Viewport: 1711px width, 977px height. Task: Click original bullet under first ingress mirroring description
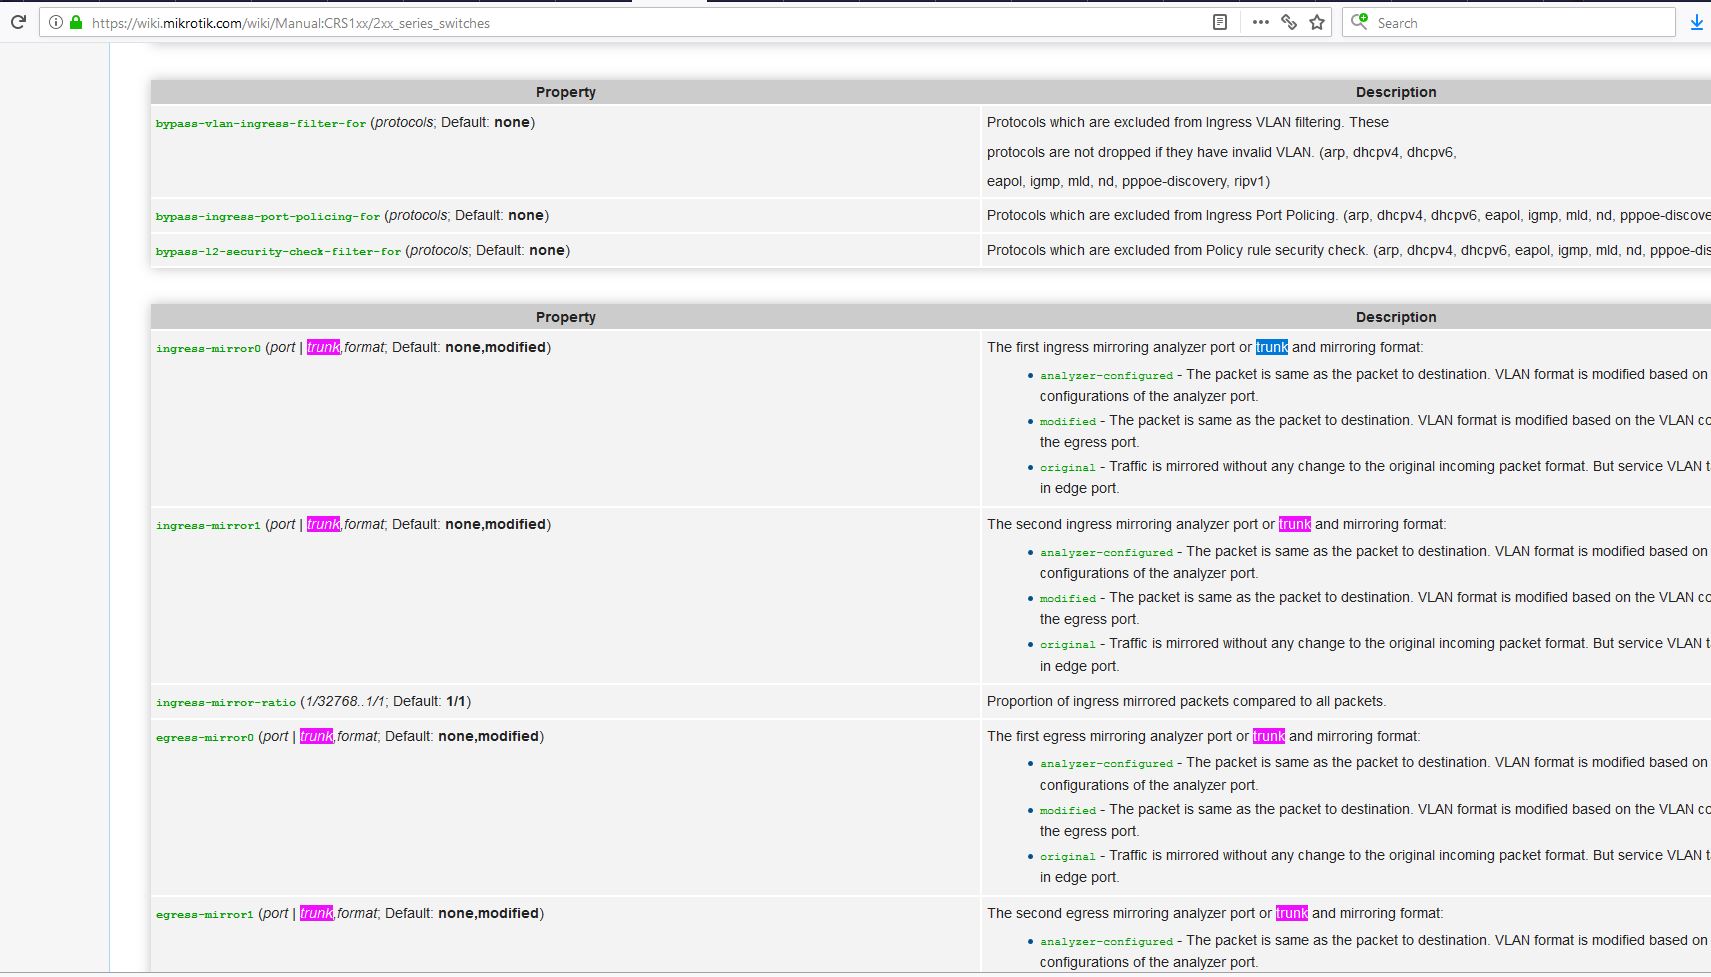click(x=1068, y=467)
